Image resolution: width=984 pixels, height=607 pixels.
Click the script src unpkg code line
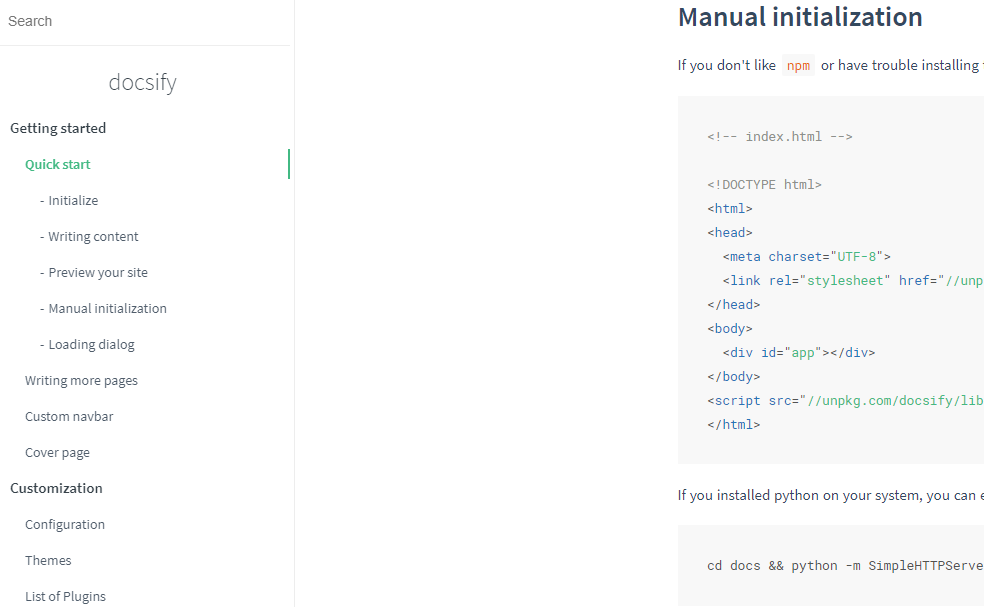point(845,400)
